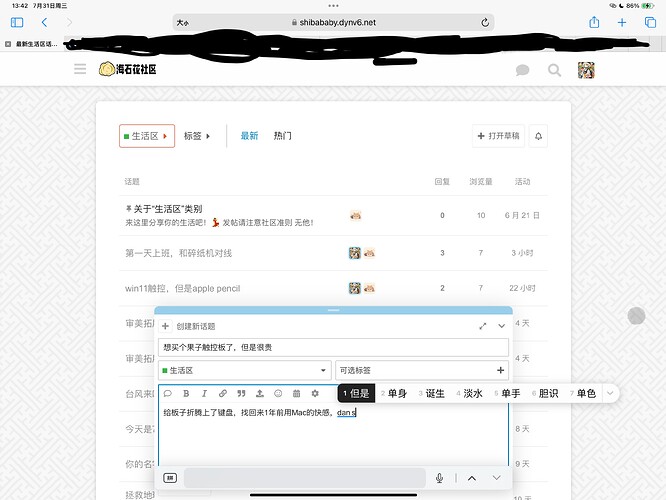This screenshot has height=500, width=666.
Task: Choose IME candidate 胆识
Action: click(545, 393)
